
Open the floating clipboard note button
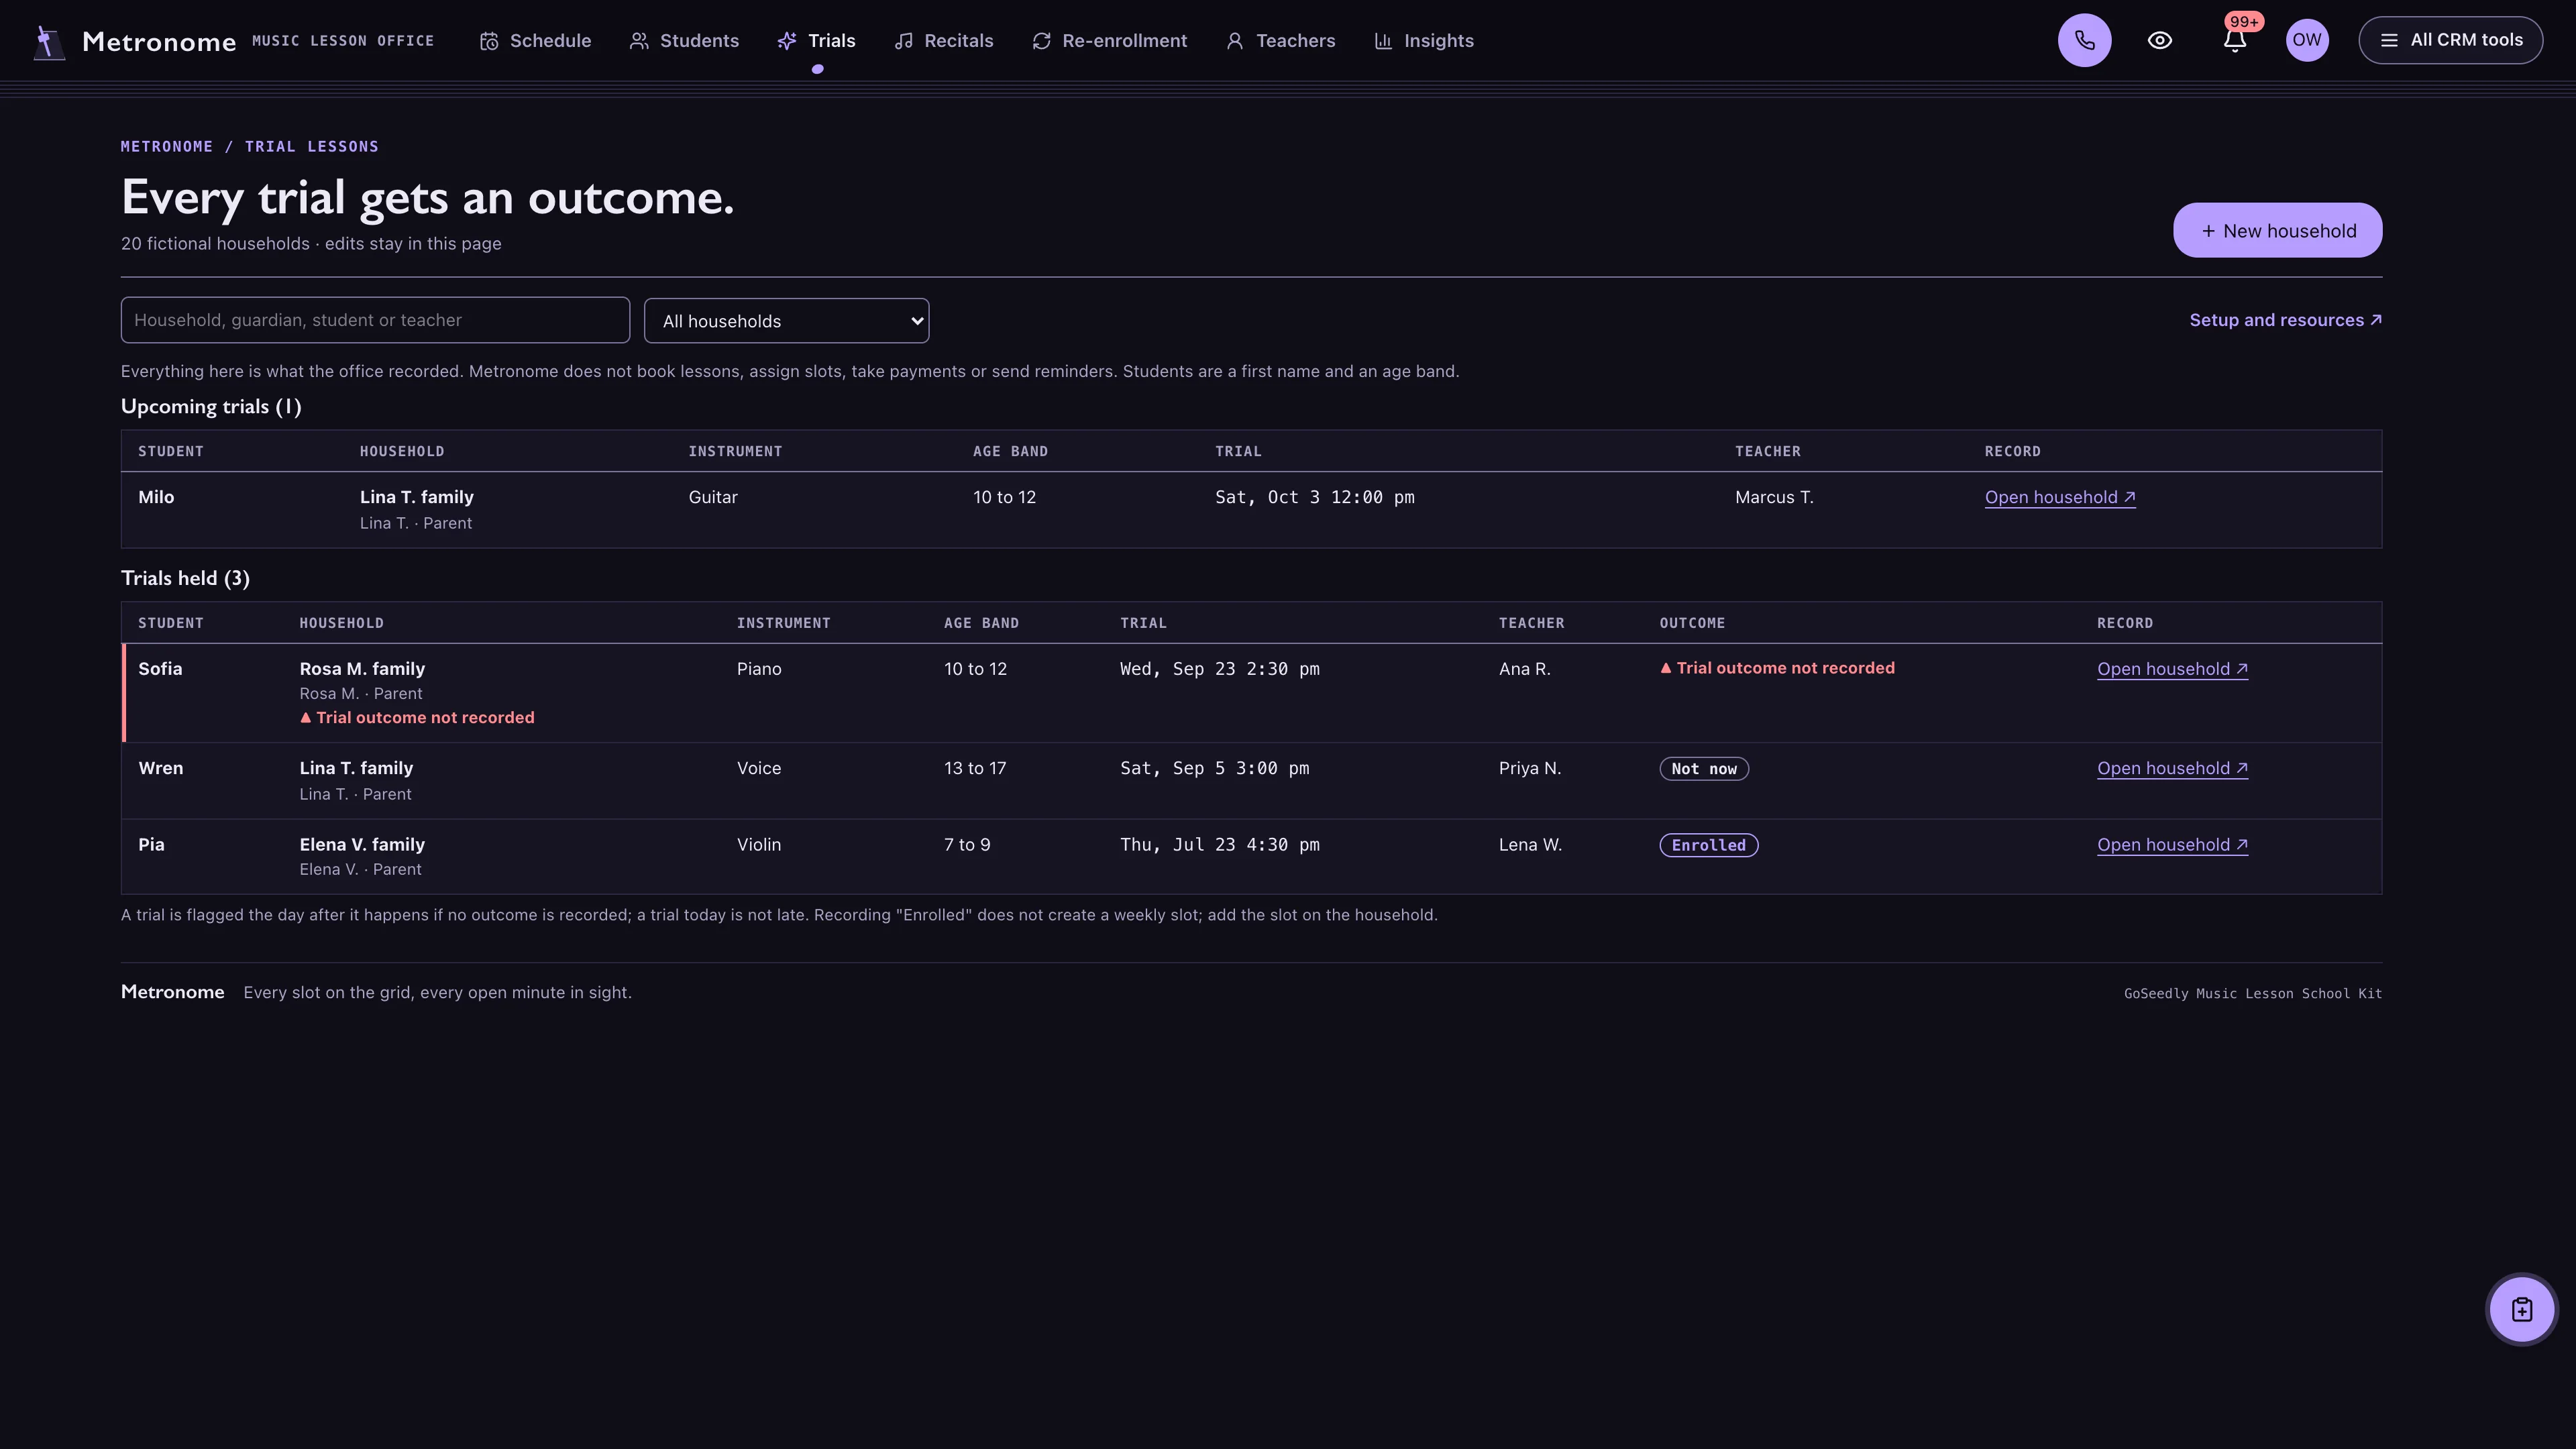click(2521, 1309)
